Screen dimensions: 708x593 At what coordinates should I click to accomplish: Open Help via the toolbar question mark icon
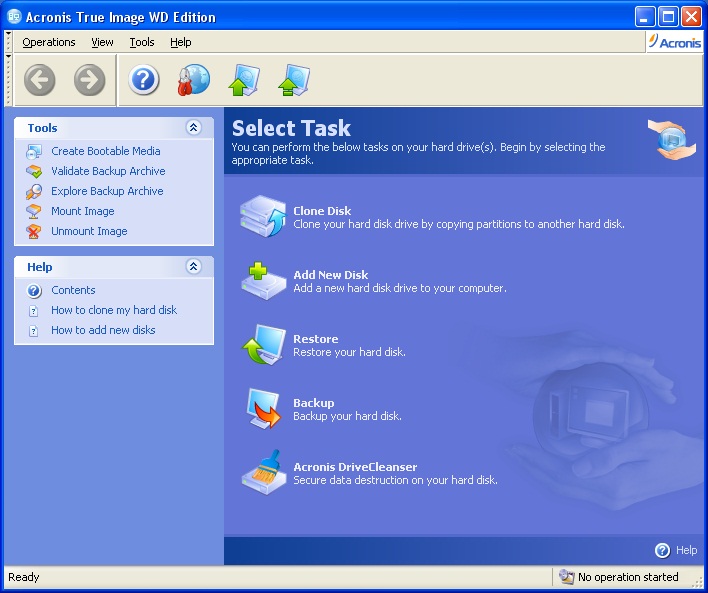click(x=144, y=80)
